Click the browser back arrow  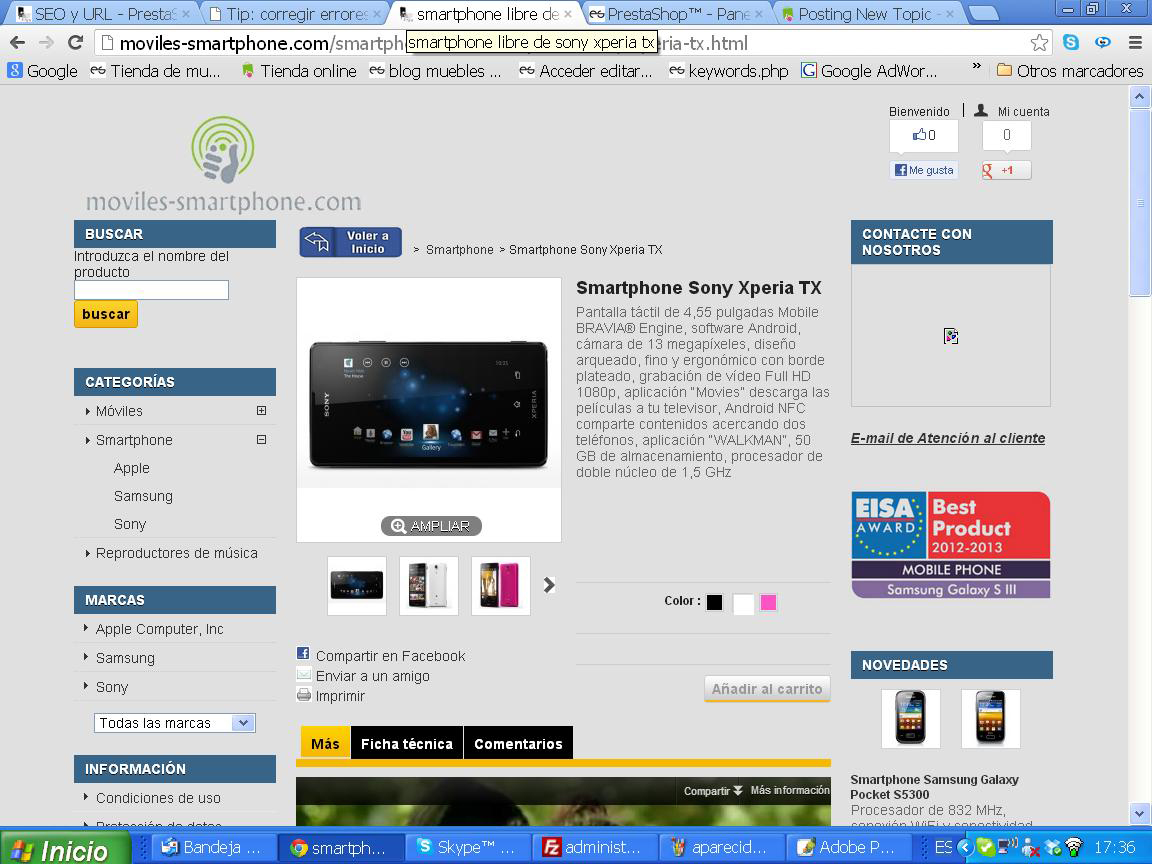pyautogui.click(x=18, y=43)
